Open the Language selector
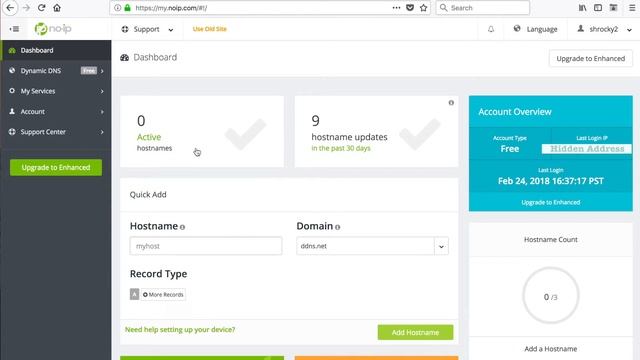640x360 pixels. pos(535,29)
